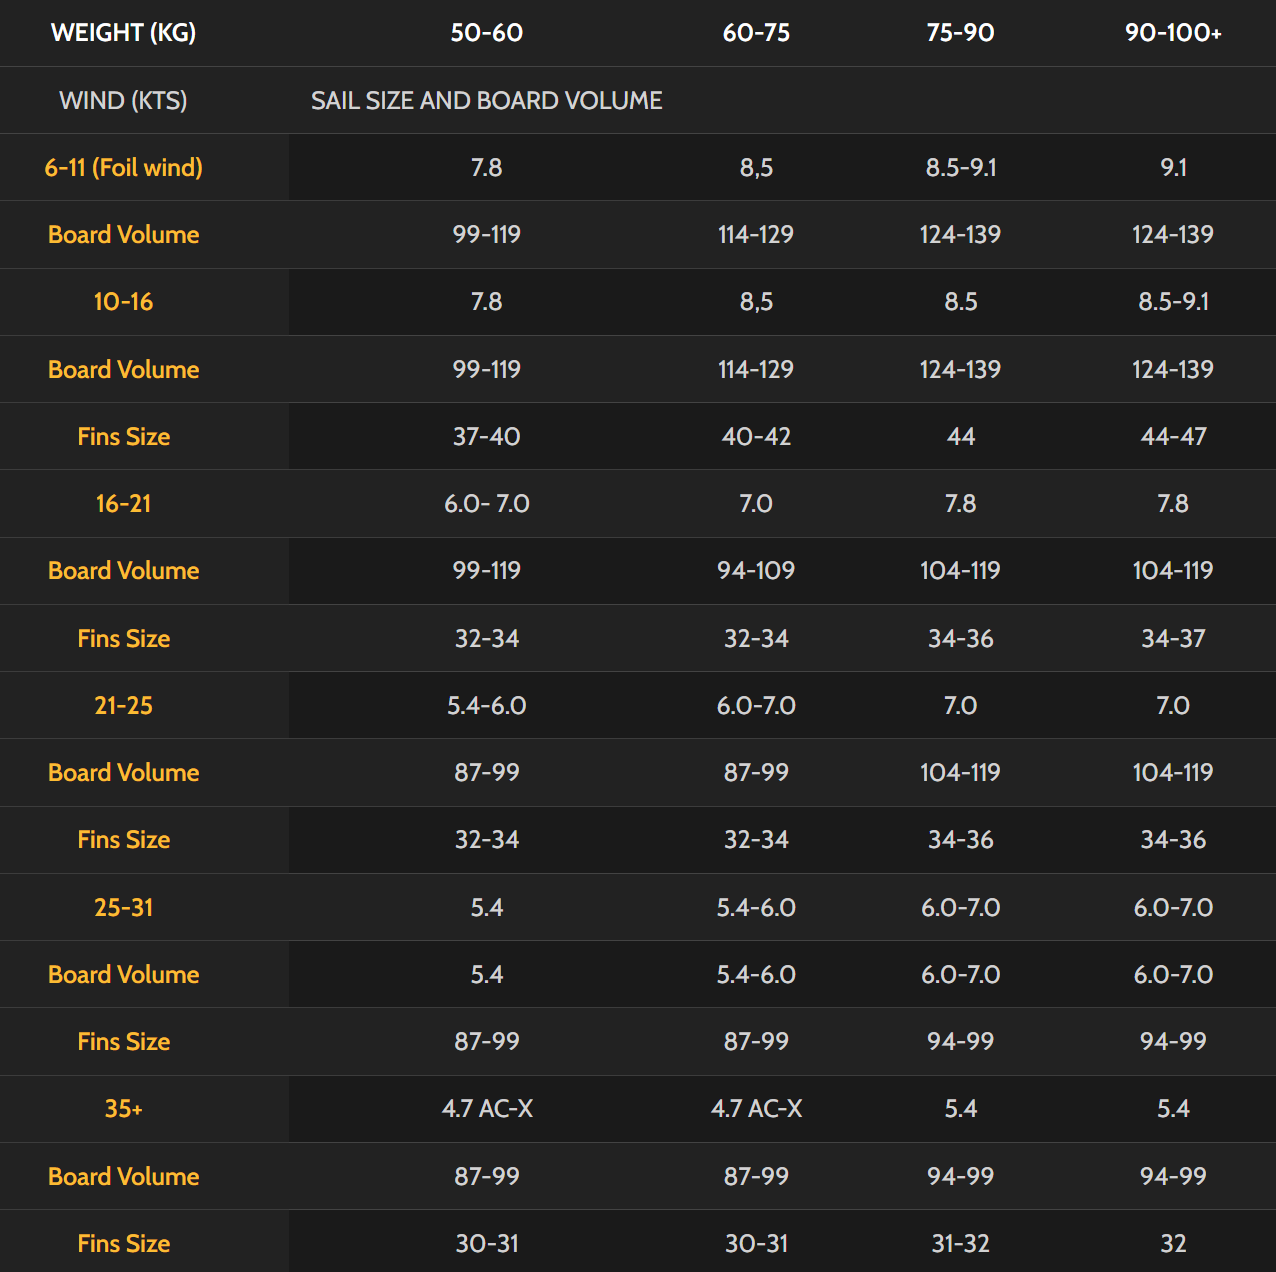Click the 37-40 fins size cell
1276x1272 pixels.
486,437
